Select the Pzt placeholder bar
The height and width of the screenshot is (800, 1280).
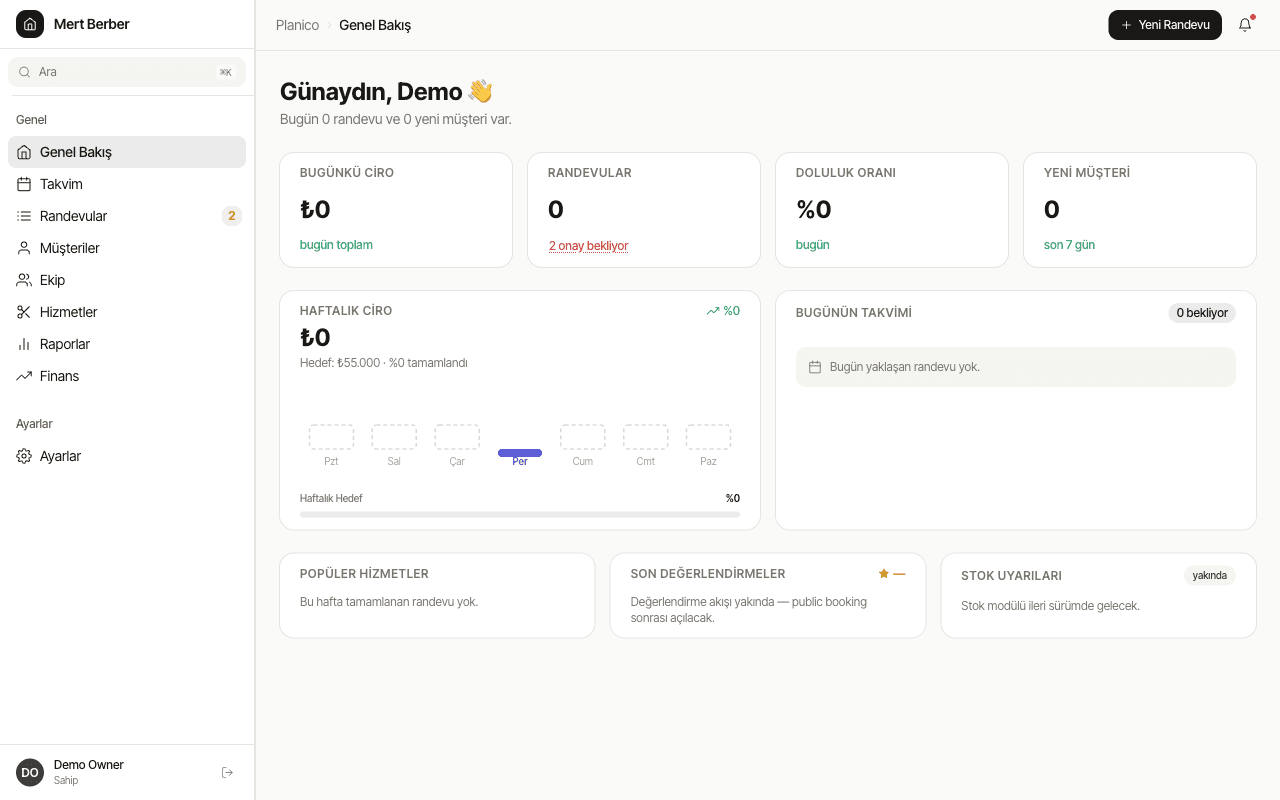[x=331, y=437]
